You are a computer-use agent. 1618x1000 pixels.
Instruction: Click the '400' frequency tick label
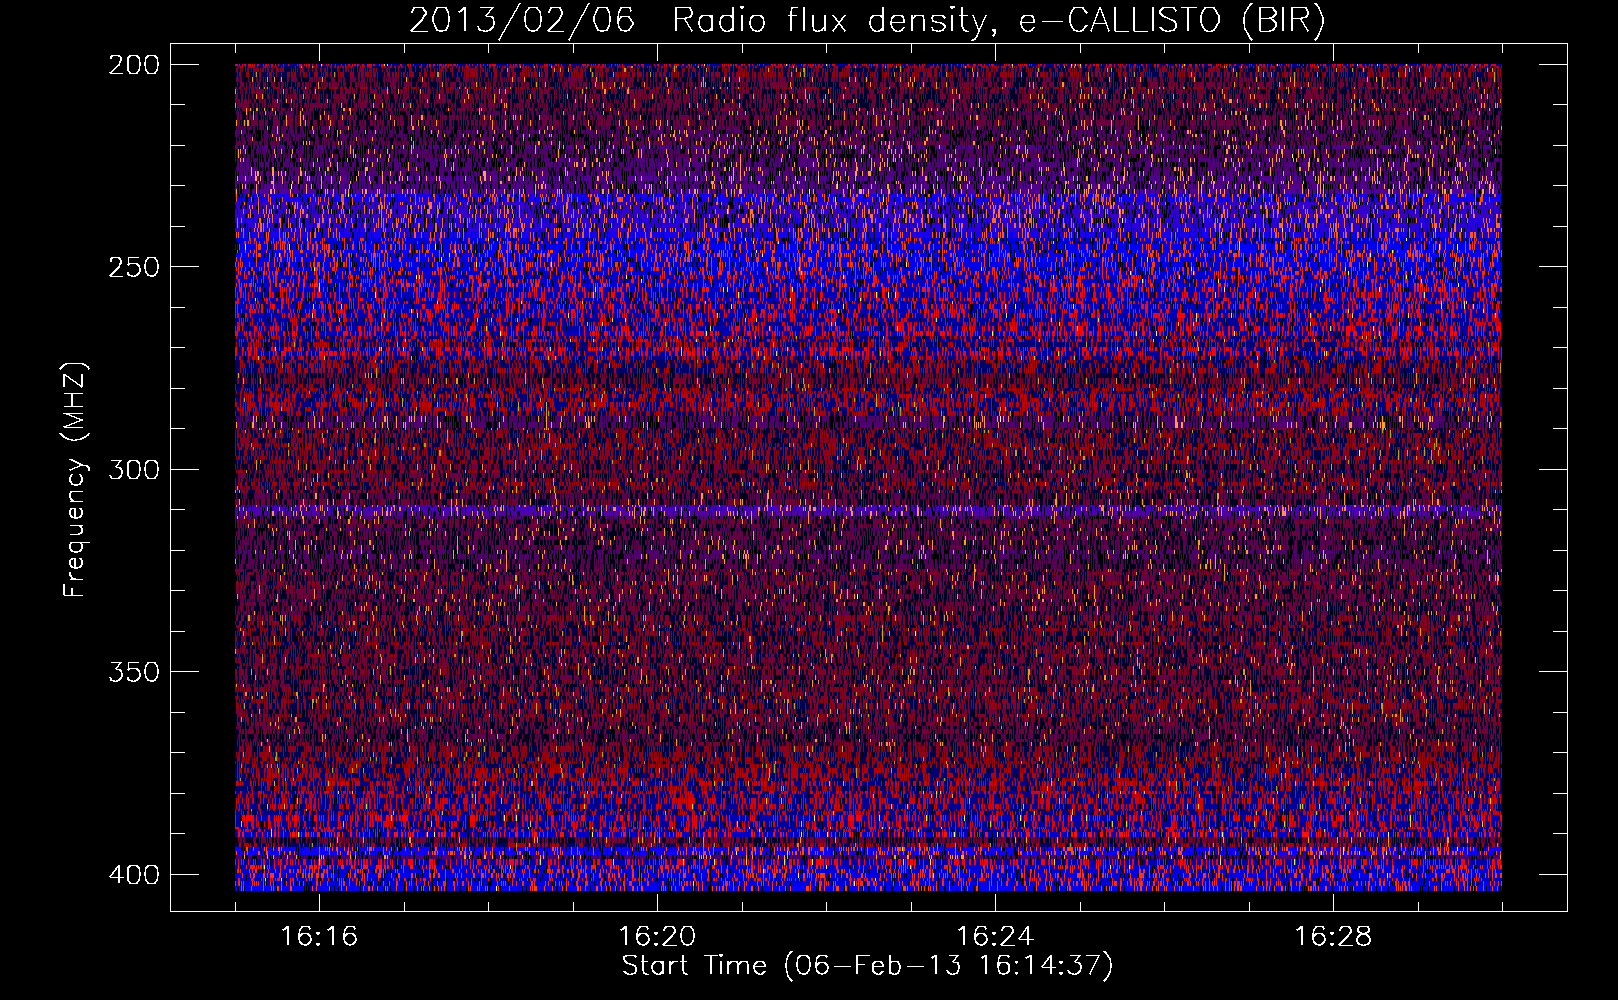click(133, 874)
